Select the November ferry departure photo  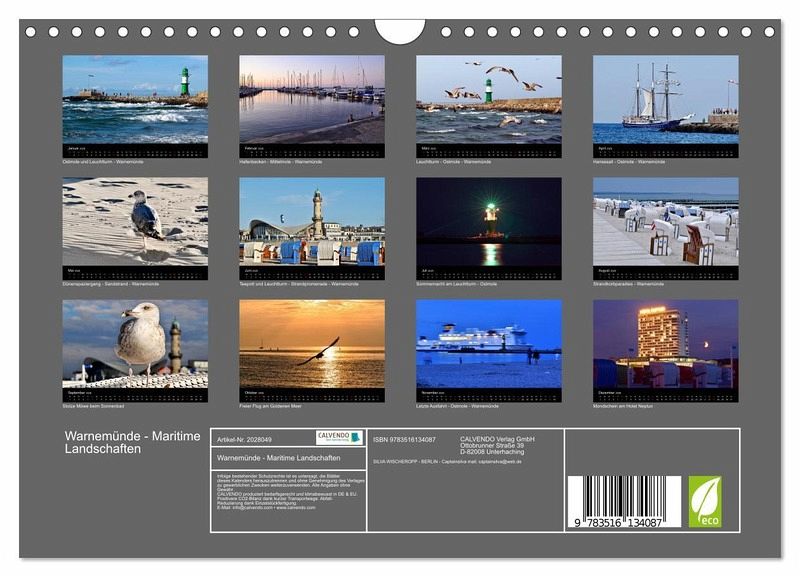(x=488, y=344)
